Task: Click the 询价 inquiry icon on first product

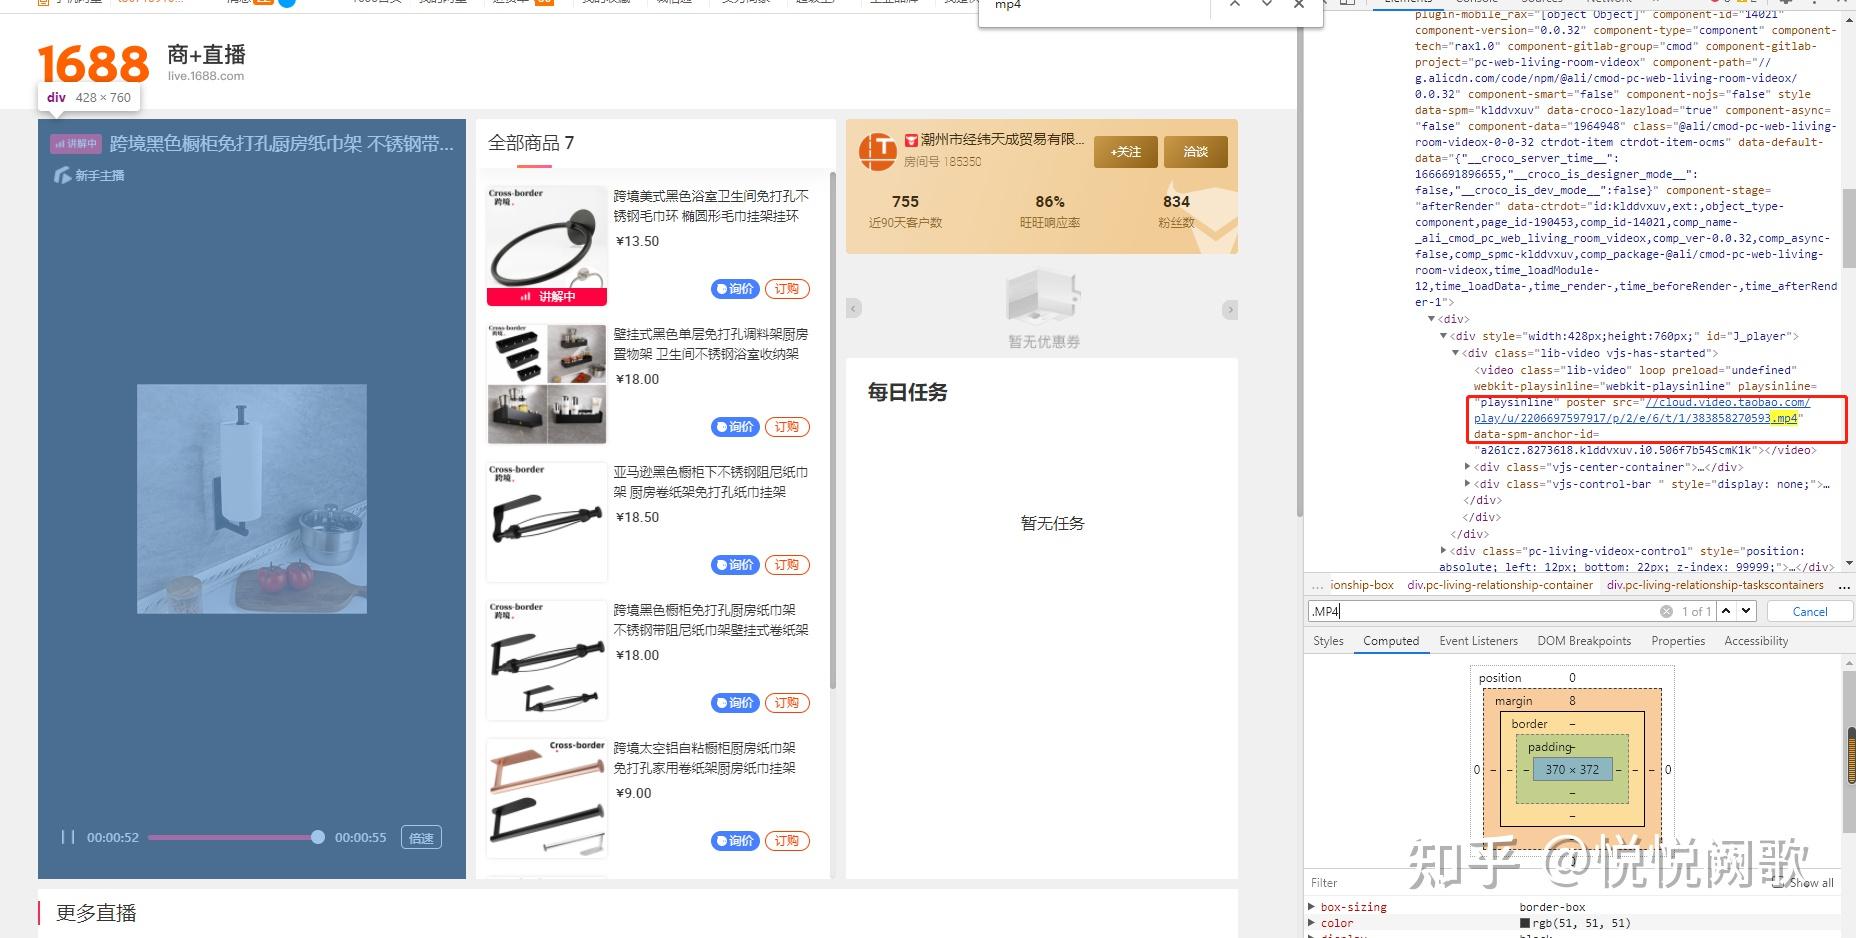Action: [724, 288]
